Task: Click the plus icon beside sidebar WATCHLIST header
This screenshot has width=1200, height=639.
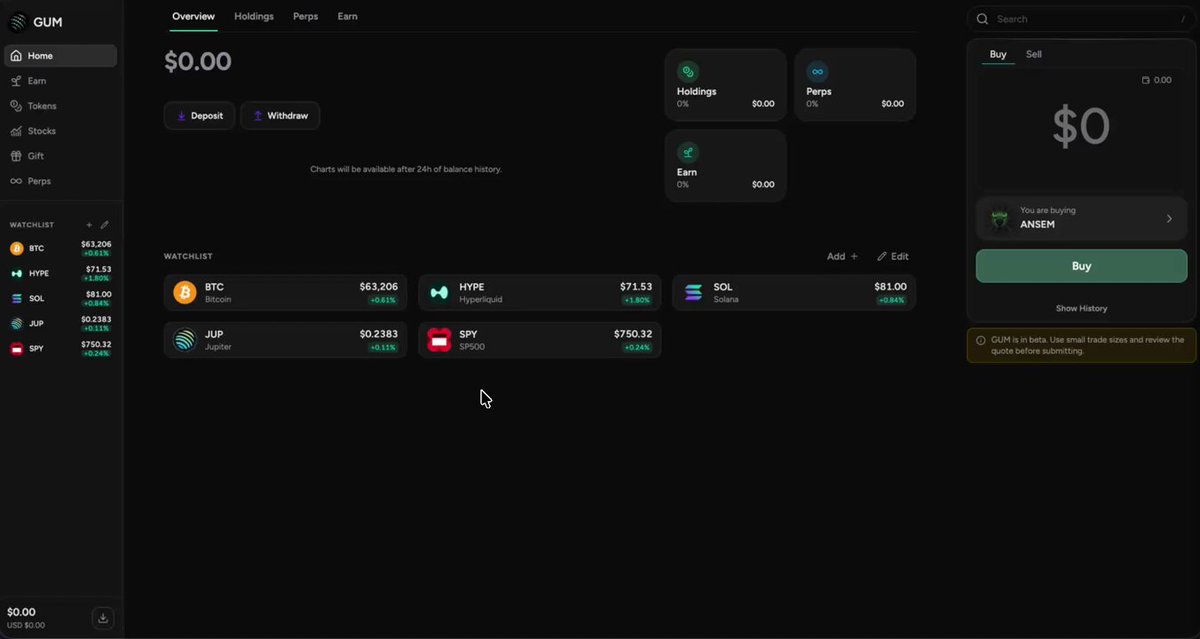Action: [89, 225]
